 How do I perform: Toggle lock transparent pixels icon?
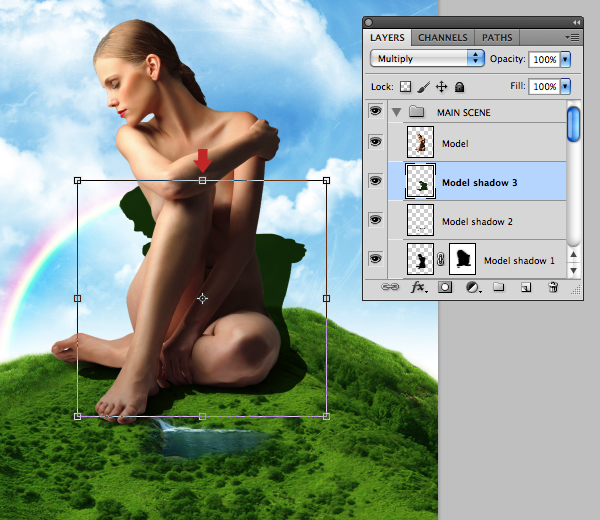point(405,87)
